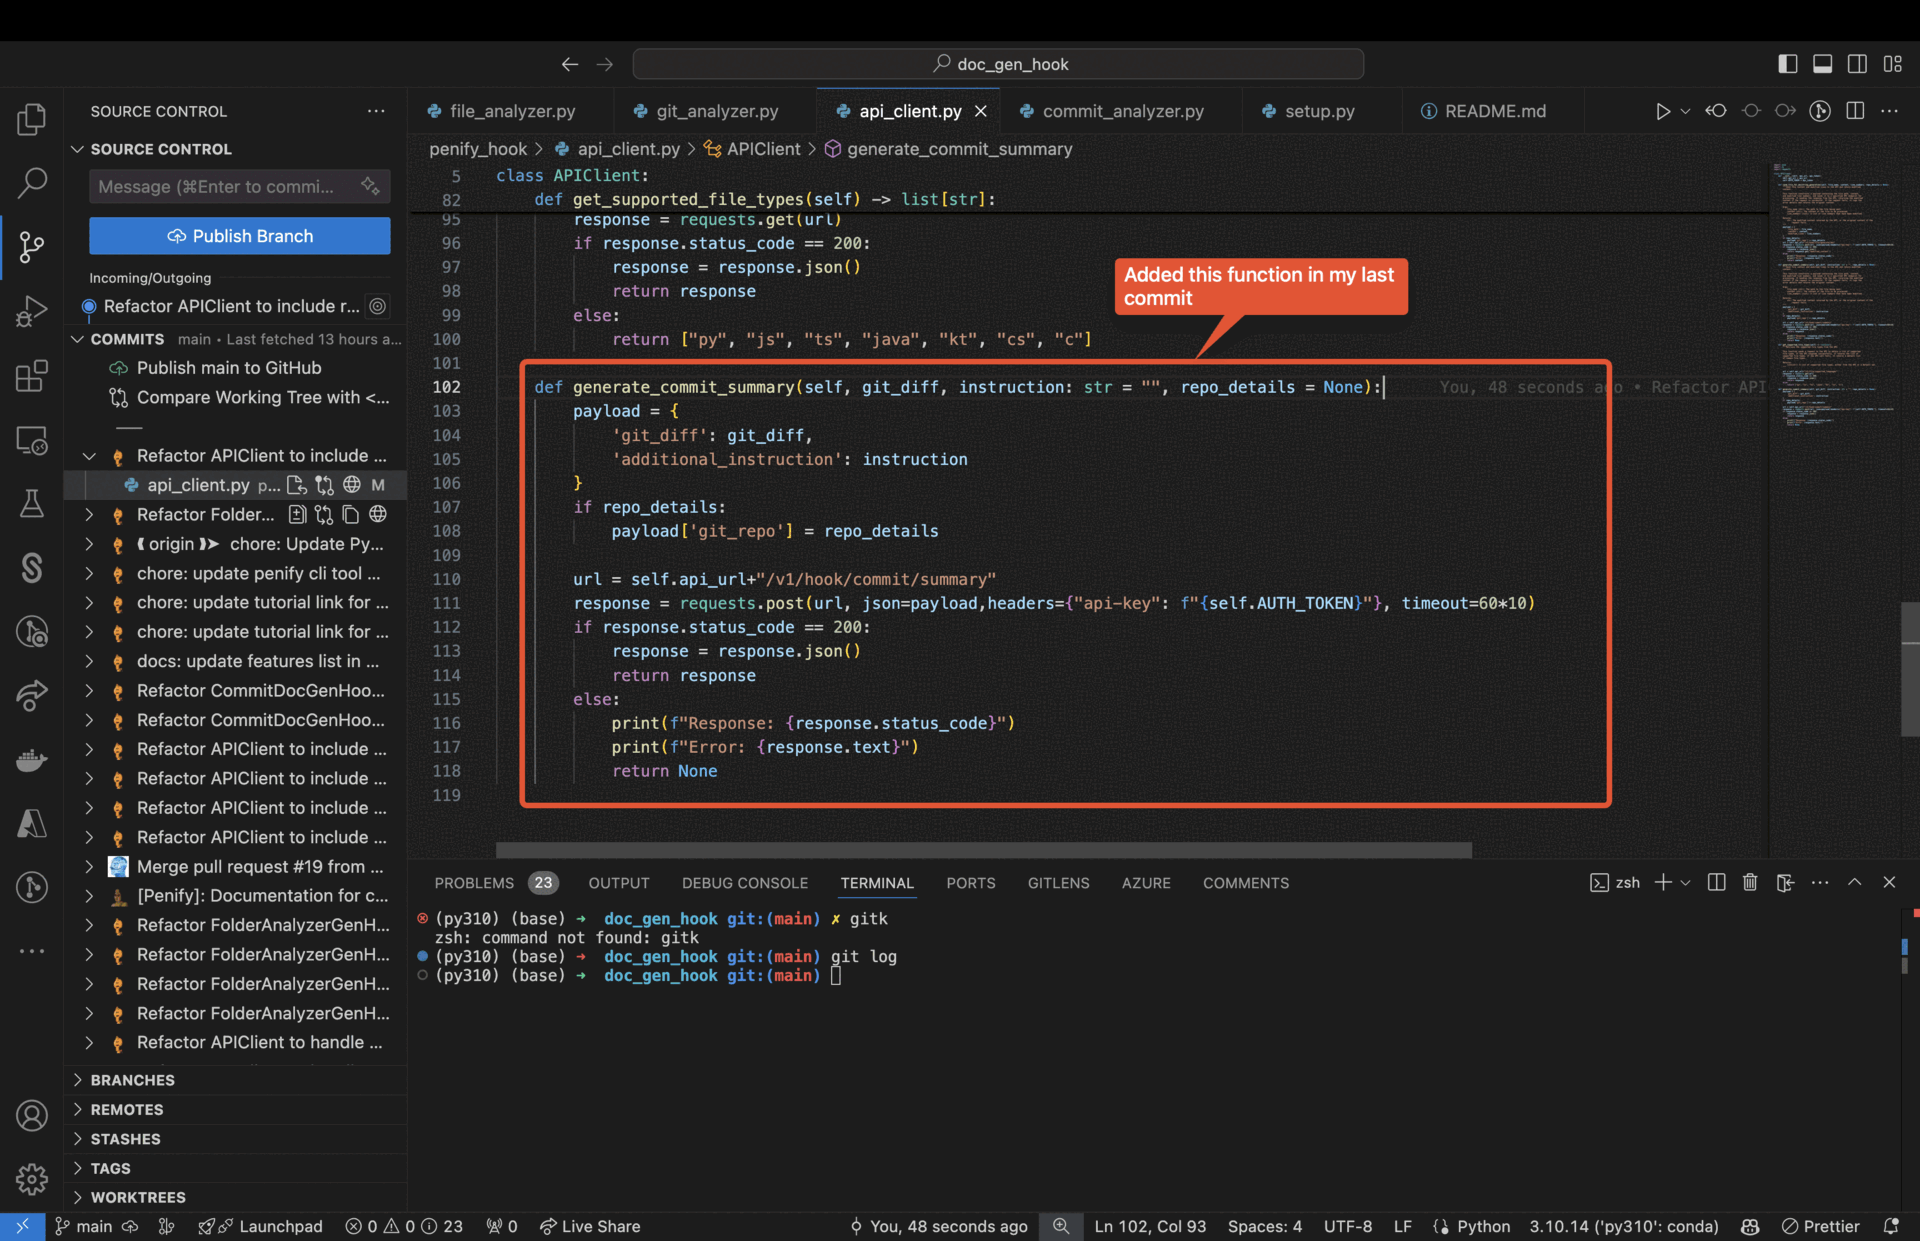Select the Testing beaker icon
The width and height of the screenshot is (1920, 1241).
pyautogui.click(x=33, y=503)
